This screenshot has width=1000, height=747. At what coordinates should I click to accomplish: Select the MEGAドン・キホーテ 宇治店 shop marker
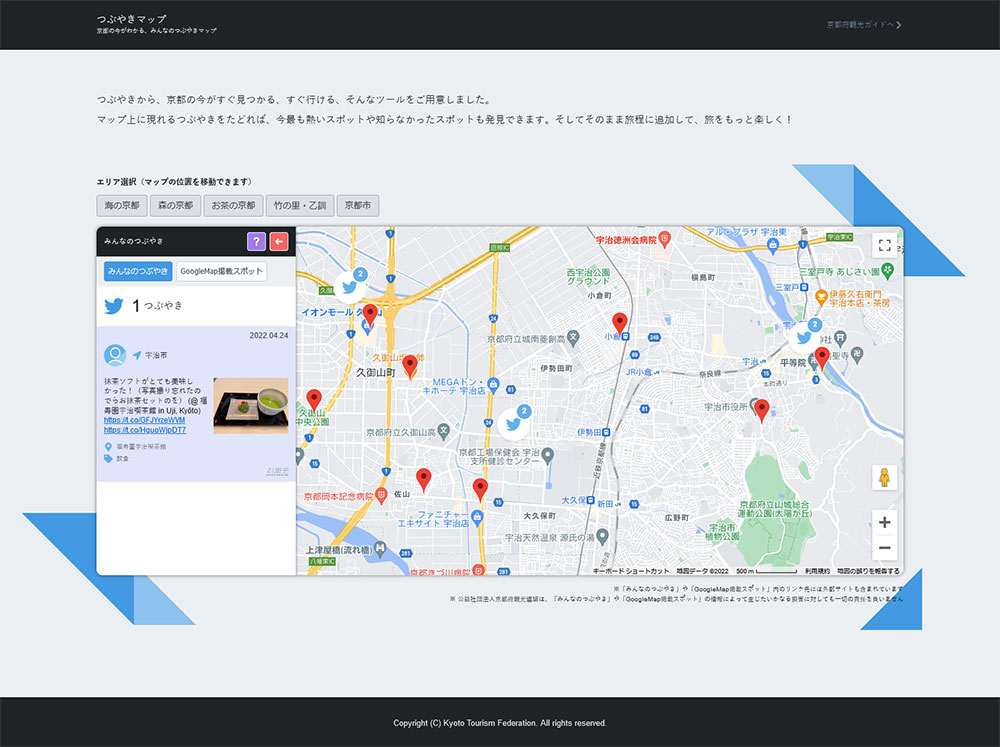click(493, 383)
